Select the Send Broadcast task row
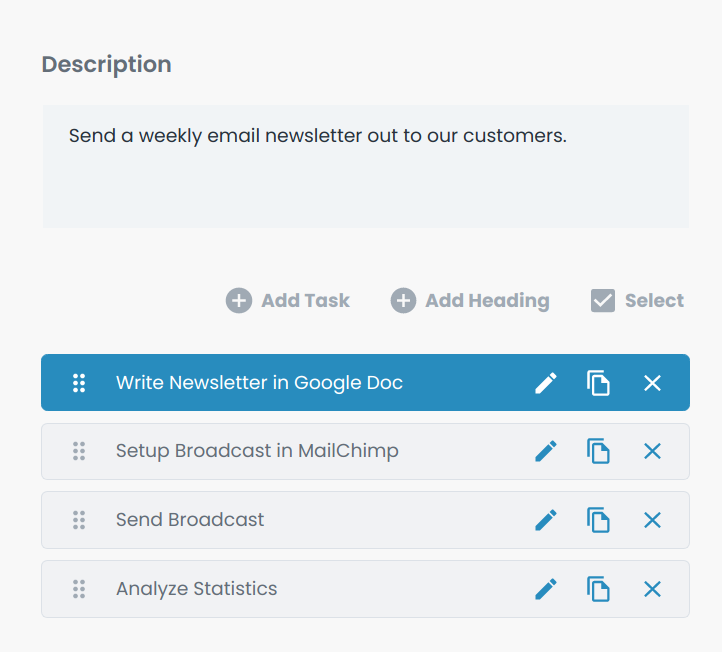Viewport: 722px width, 652px height. click(365, 520)
